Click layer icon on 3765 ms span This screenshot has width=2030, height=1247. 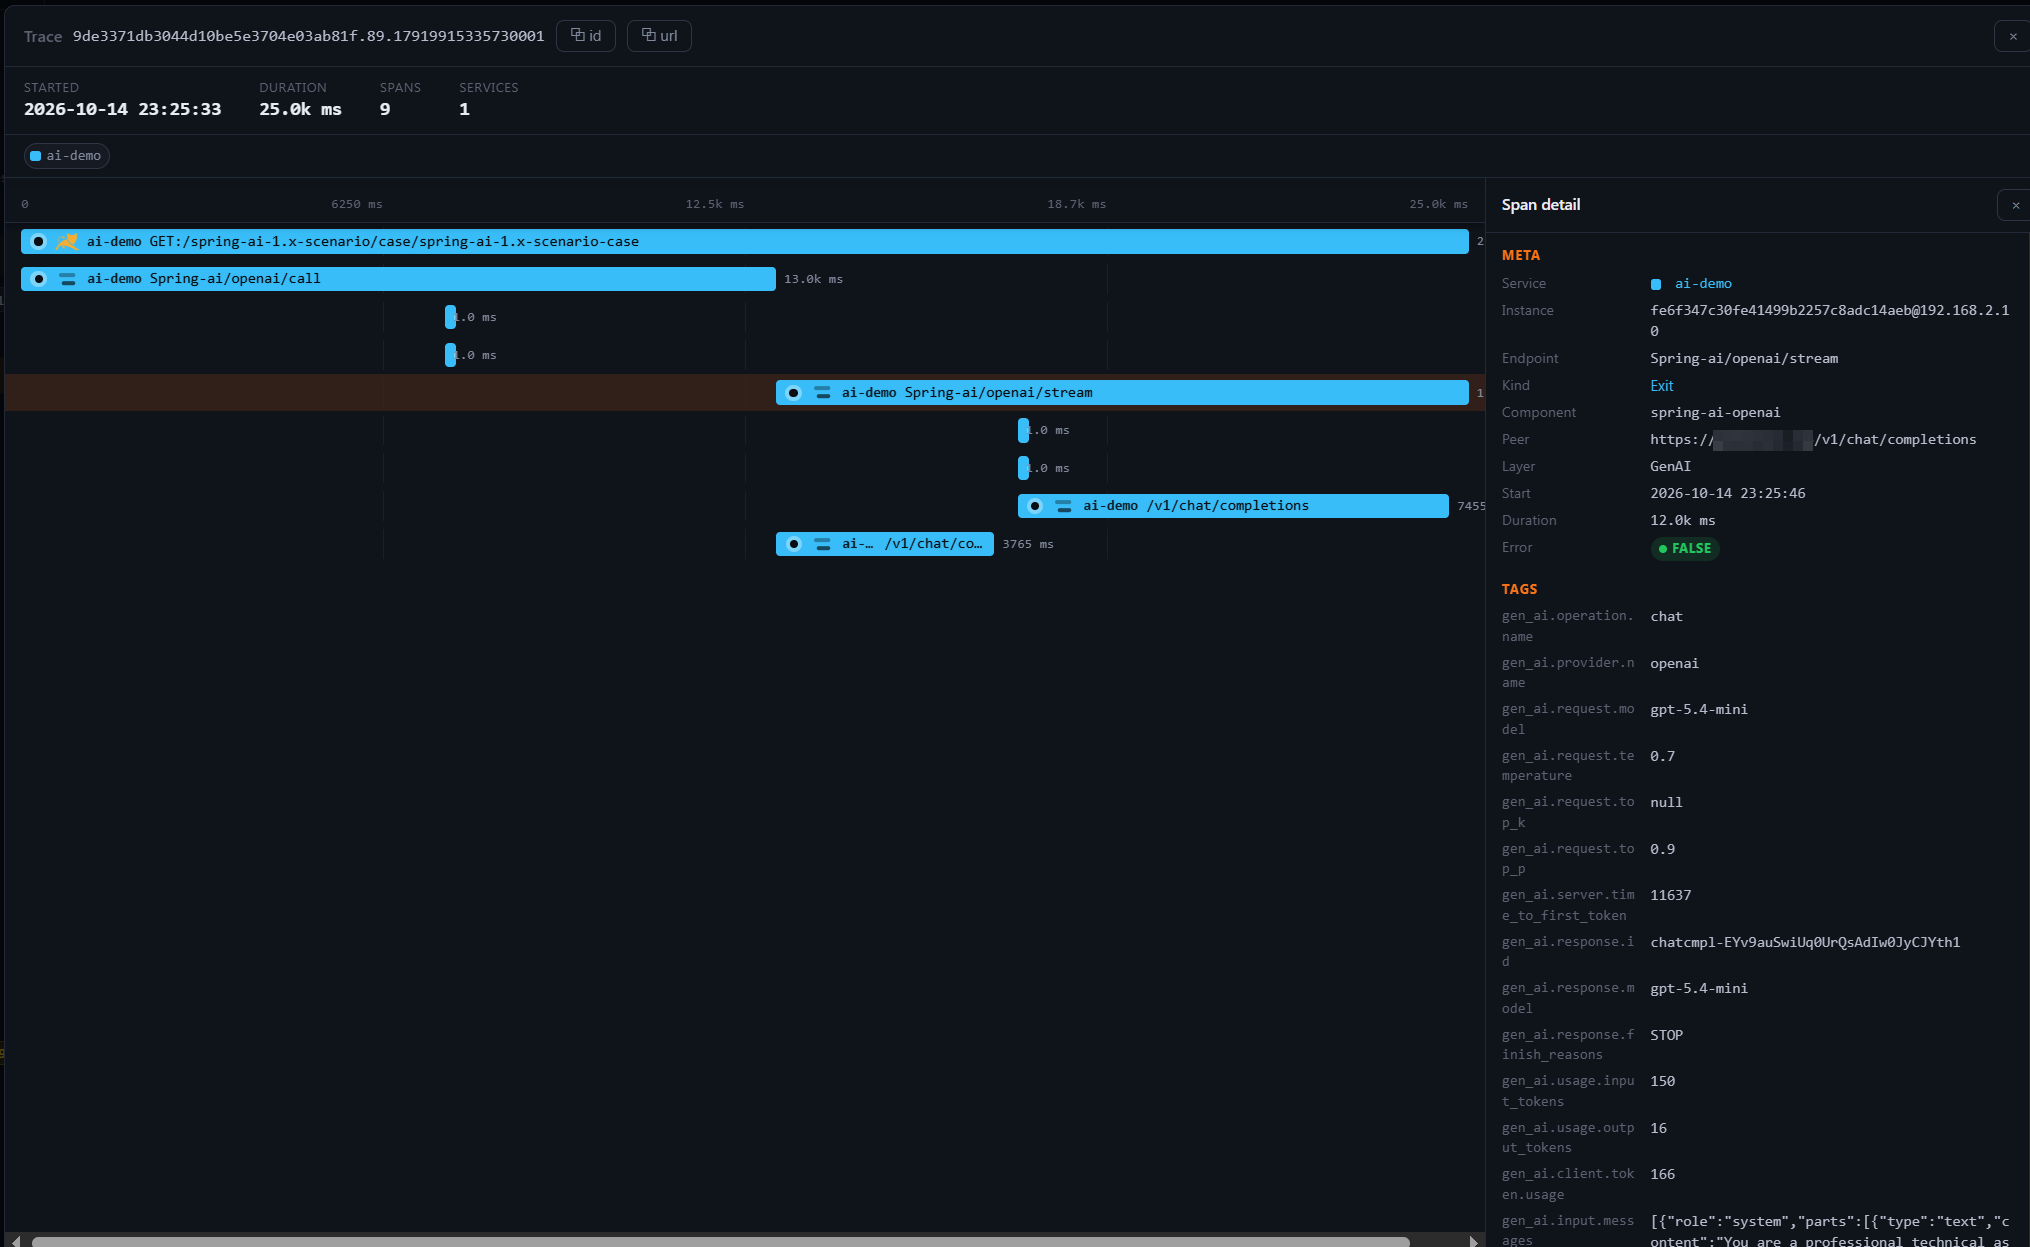(822, 544)
